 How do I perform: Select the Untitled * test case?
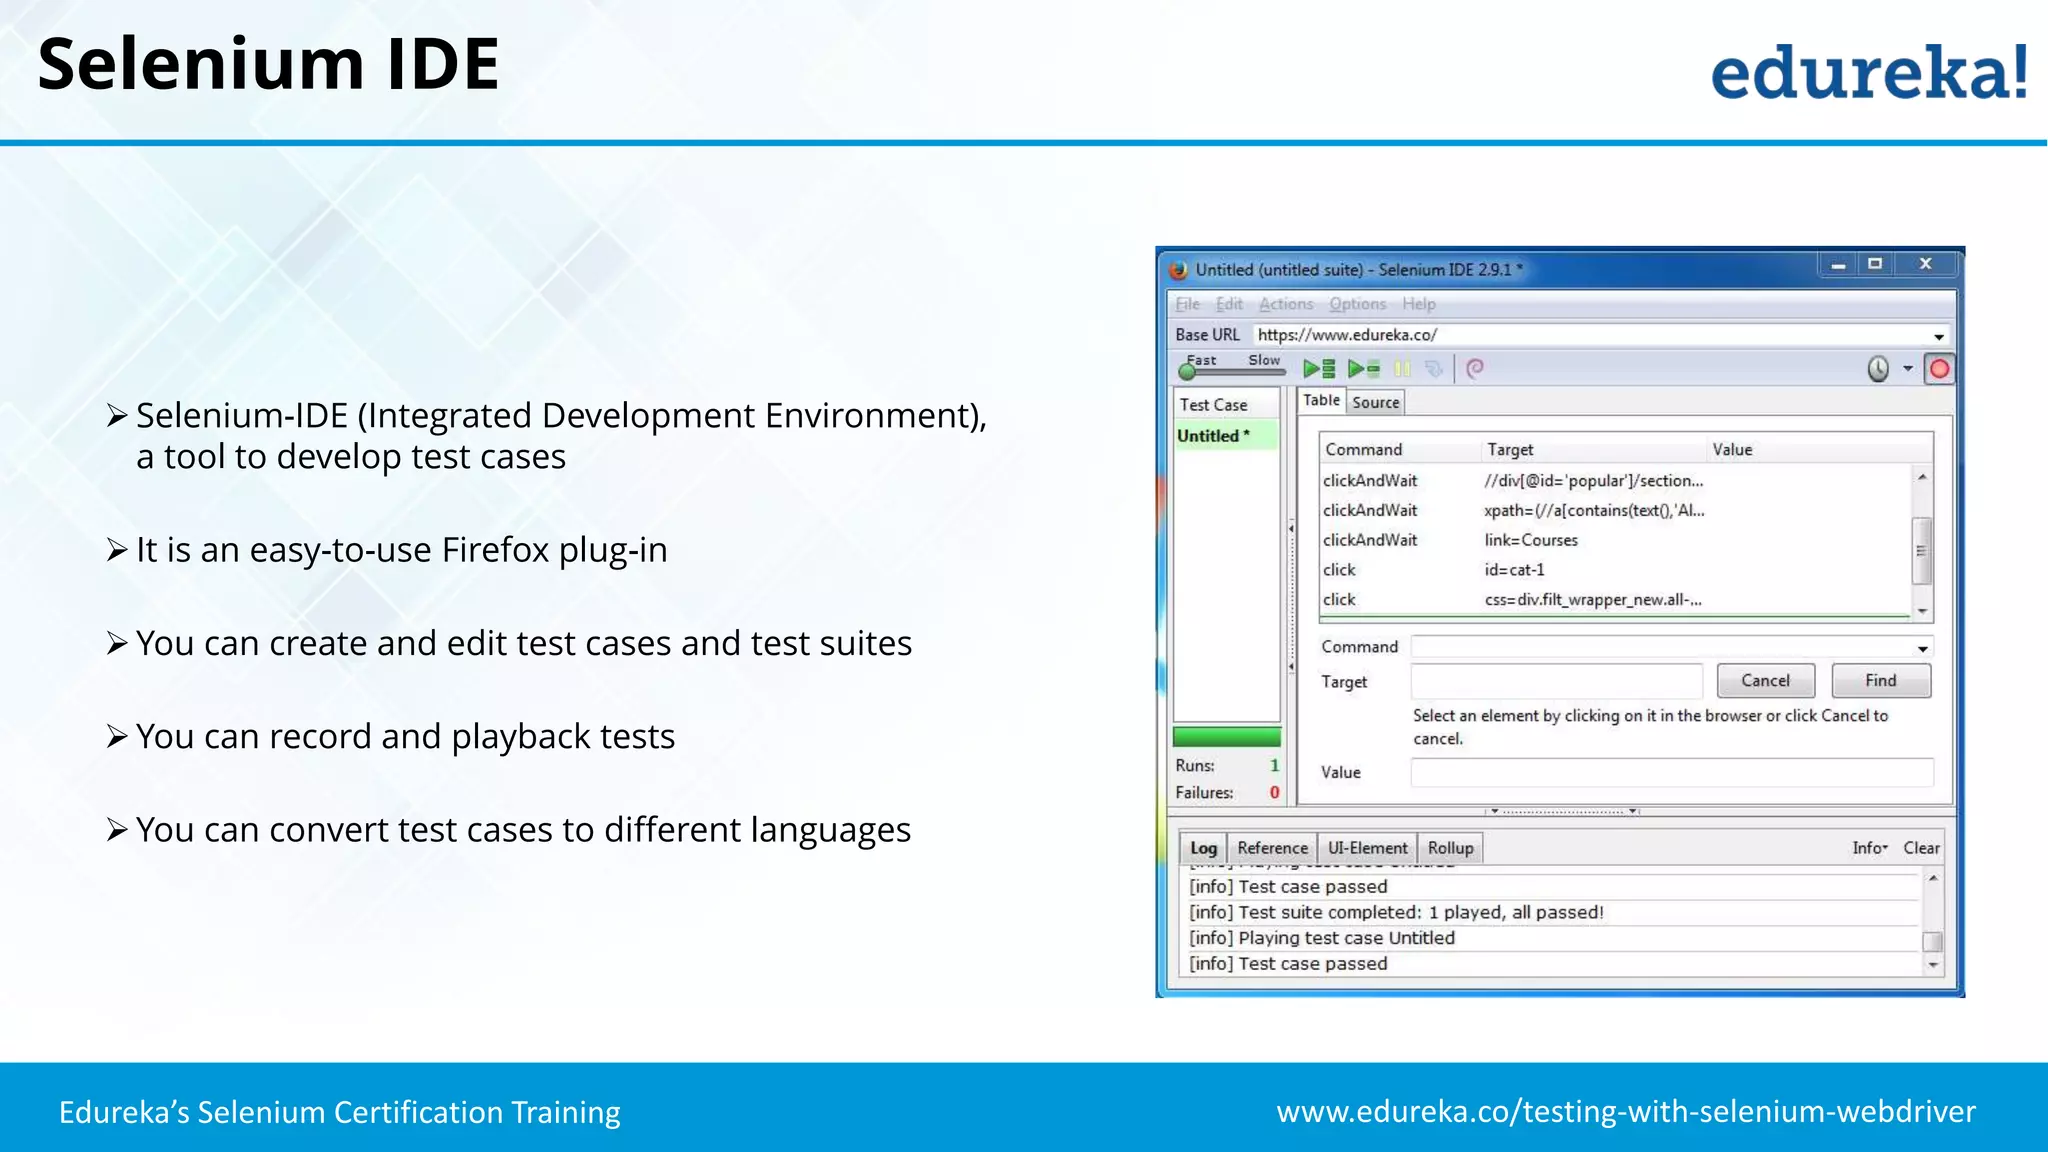[x=1226, y=436]
